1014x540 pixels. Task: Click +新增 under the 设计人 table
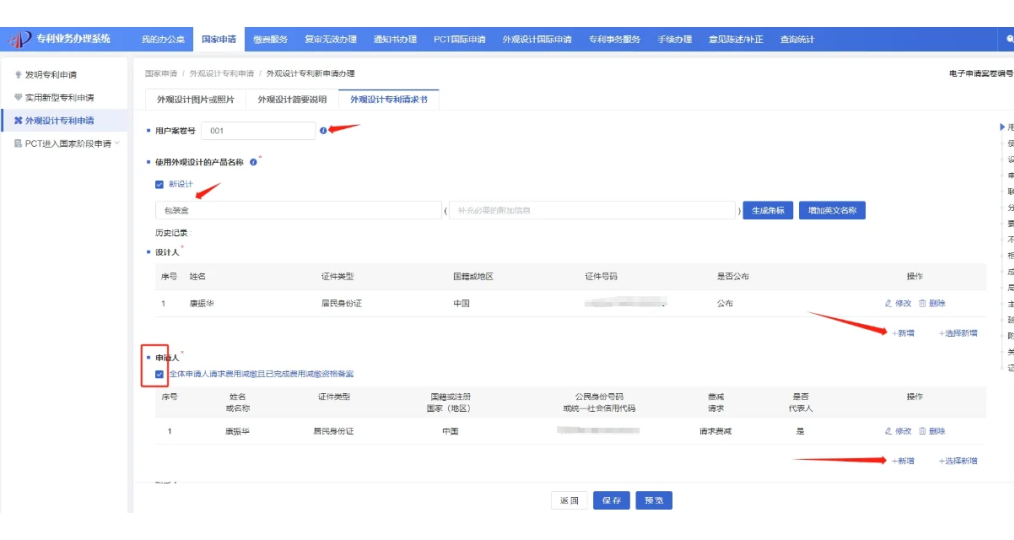click(x=903, y=334)
